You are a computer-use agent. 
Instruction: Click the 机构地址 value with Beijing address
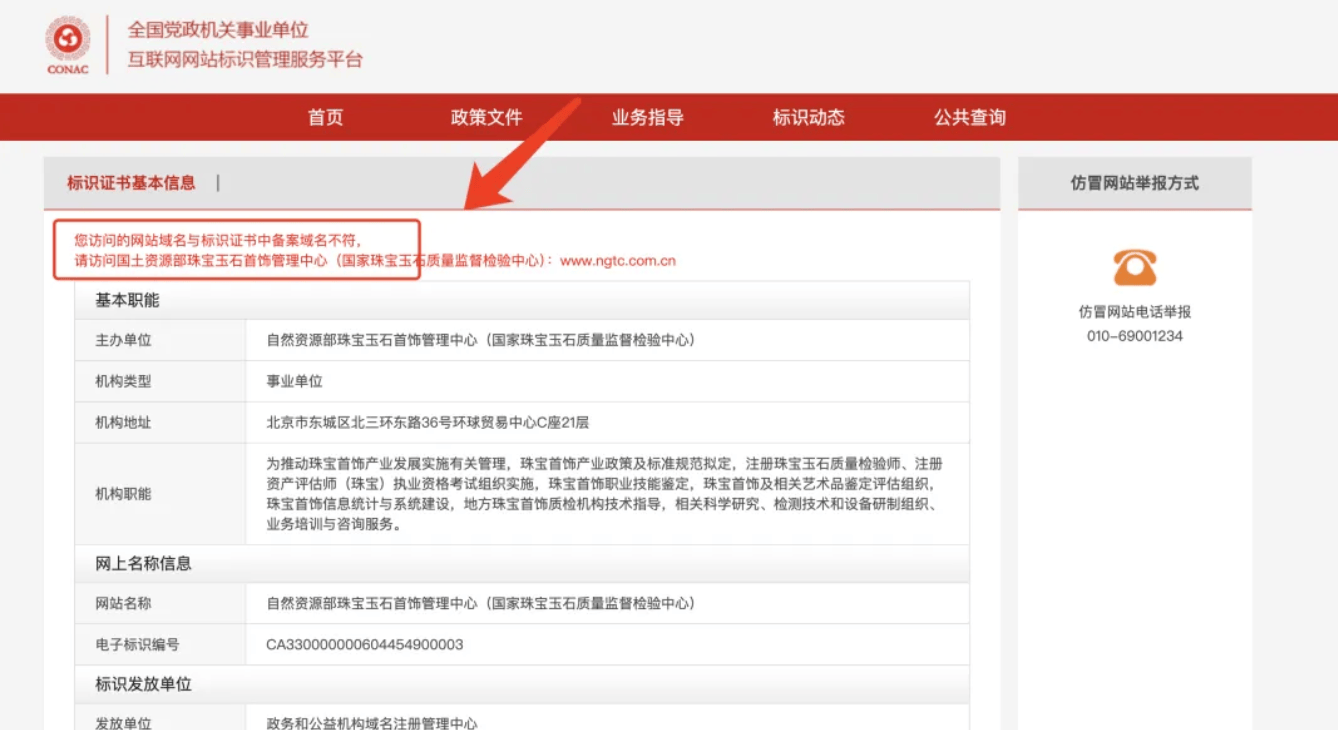[427, 422]
